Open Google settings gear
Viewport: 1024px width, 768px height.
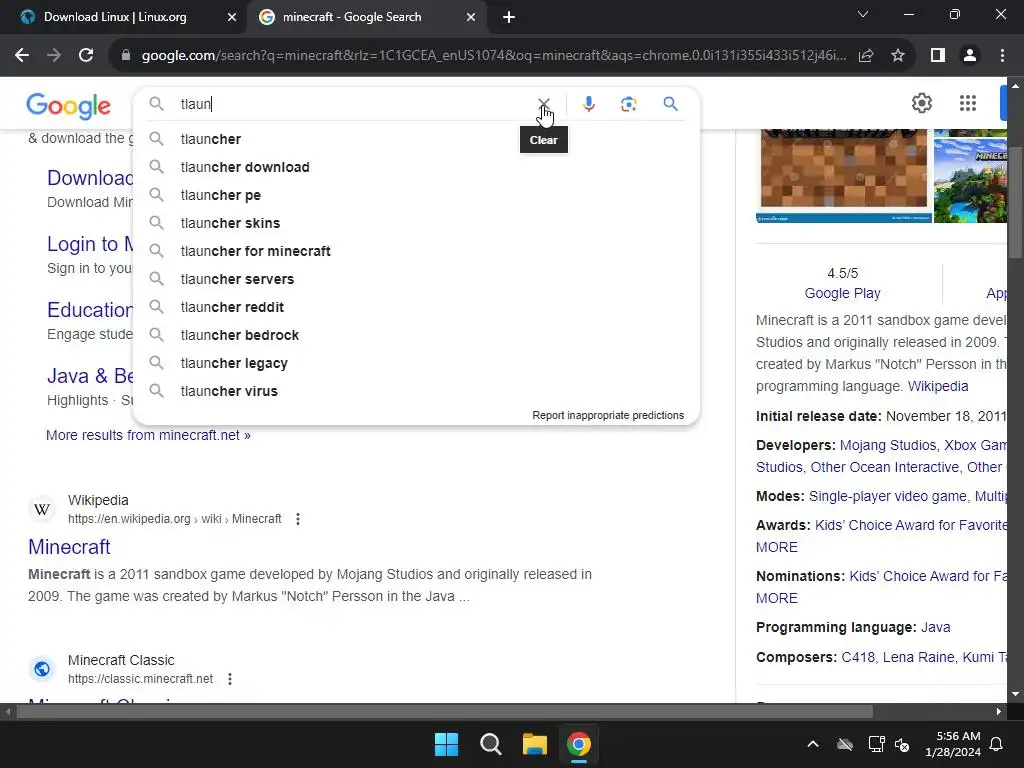point(921,103)
